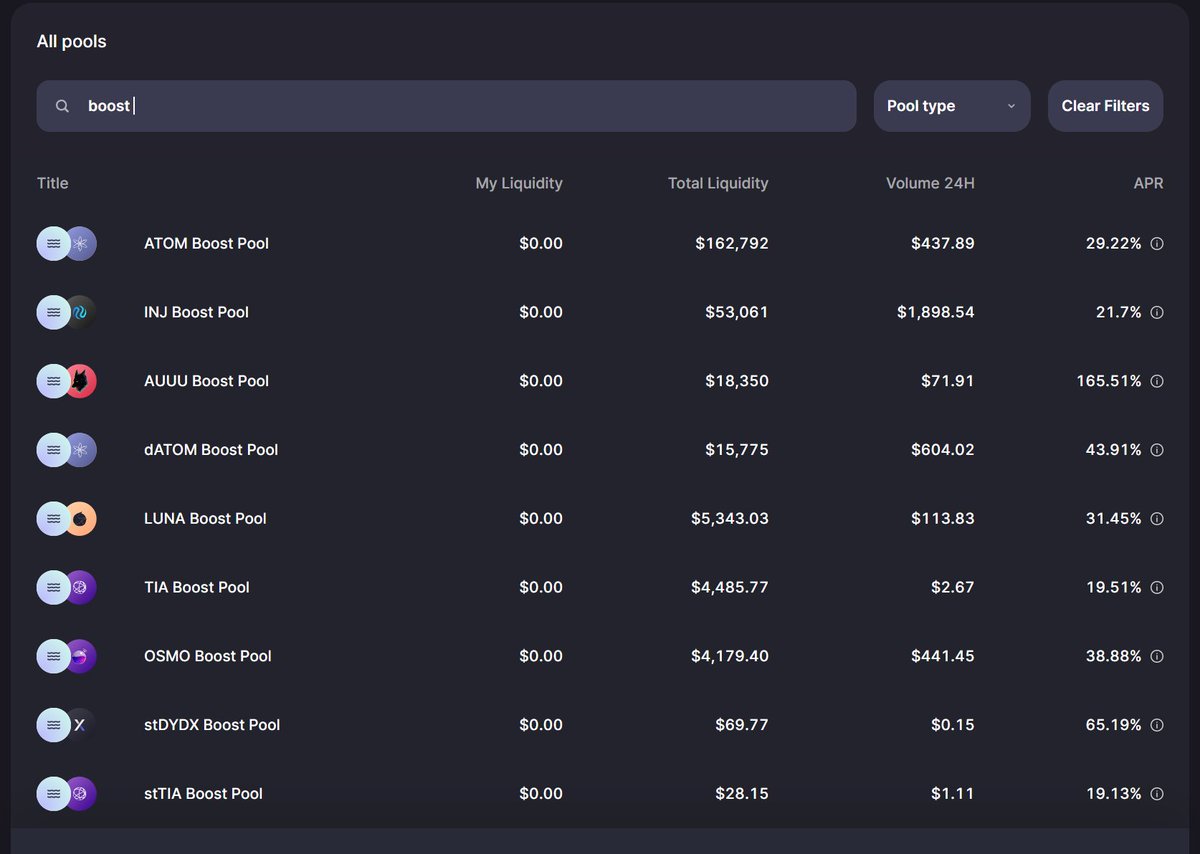Sort pools by Title column header
This screenshot has height=854, width=1200.
(x=53, y=183)
